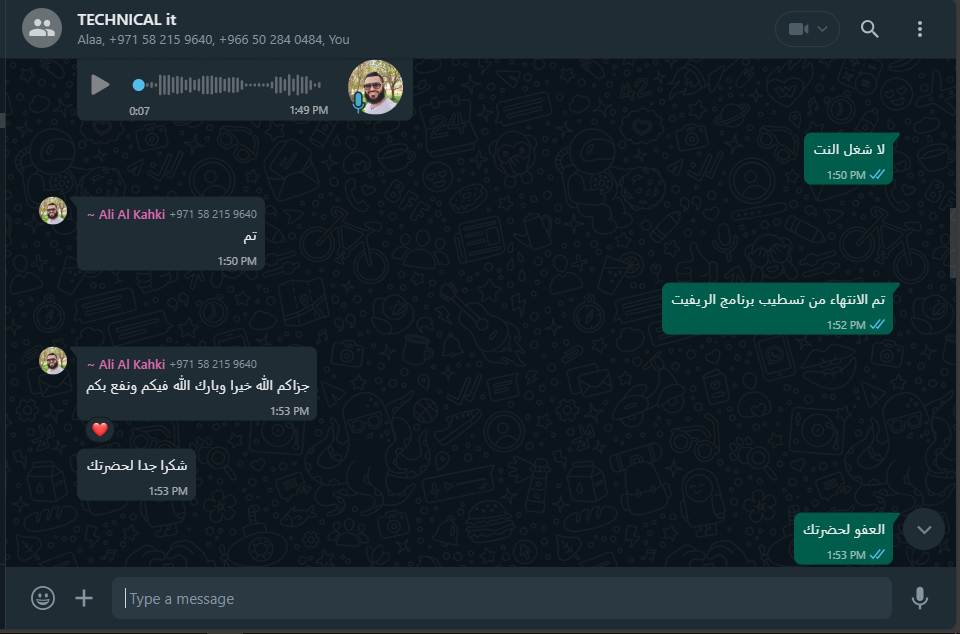Open the search in chat magnifier icon
Image resolution: width=960 pixels, height=634 pixels.
(869, 29)
